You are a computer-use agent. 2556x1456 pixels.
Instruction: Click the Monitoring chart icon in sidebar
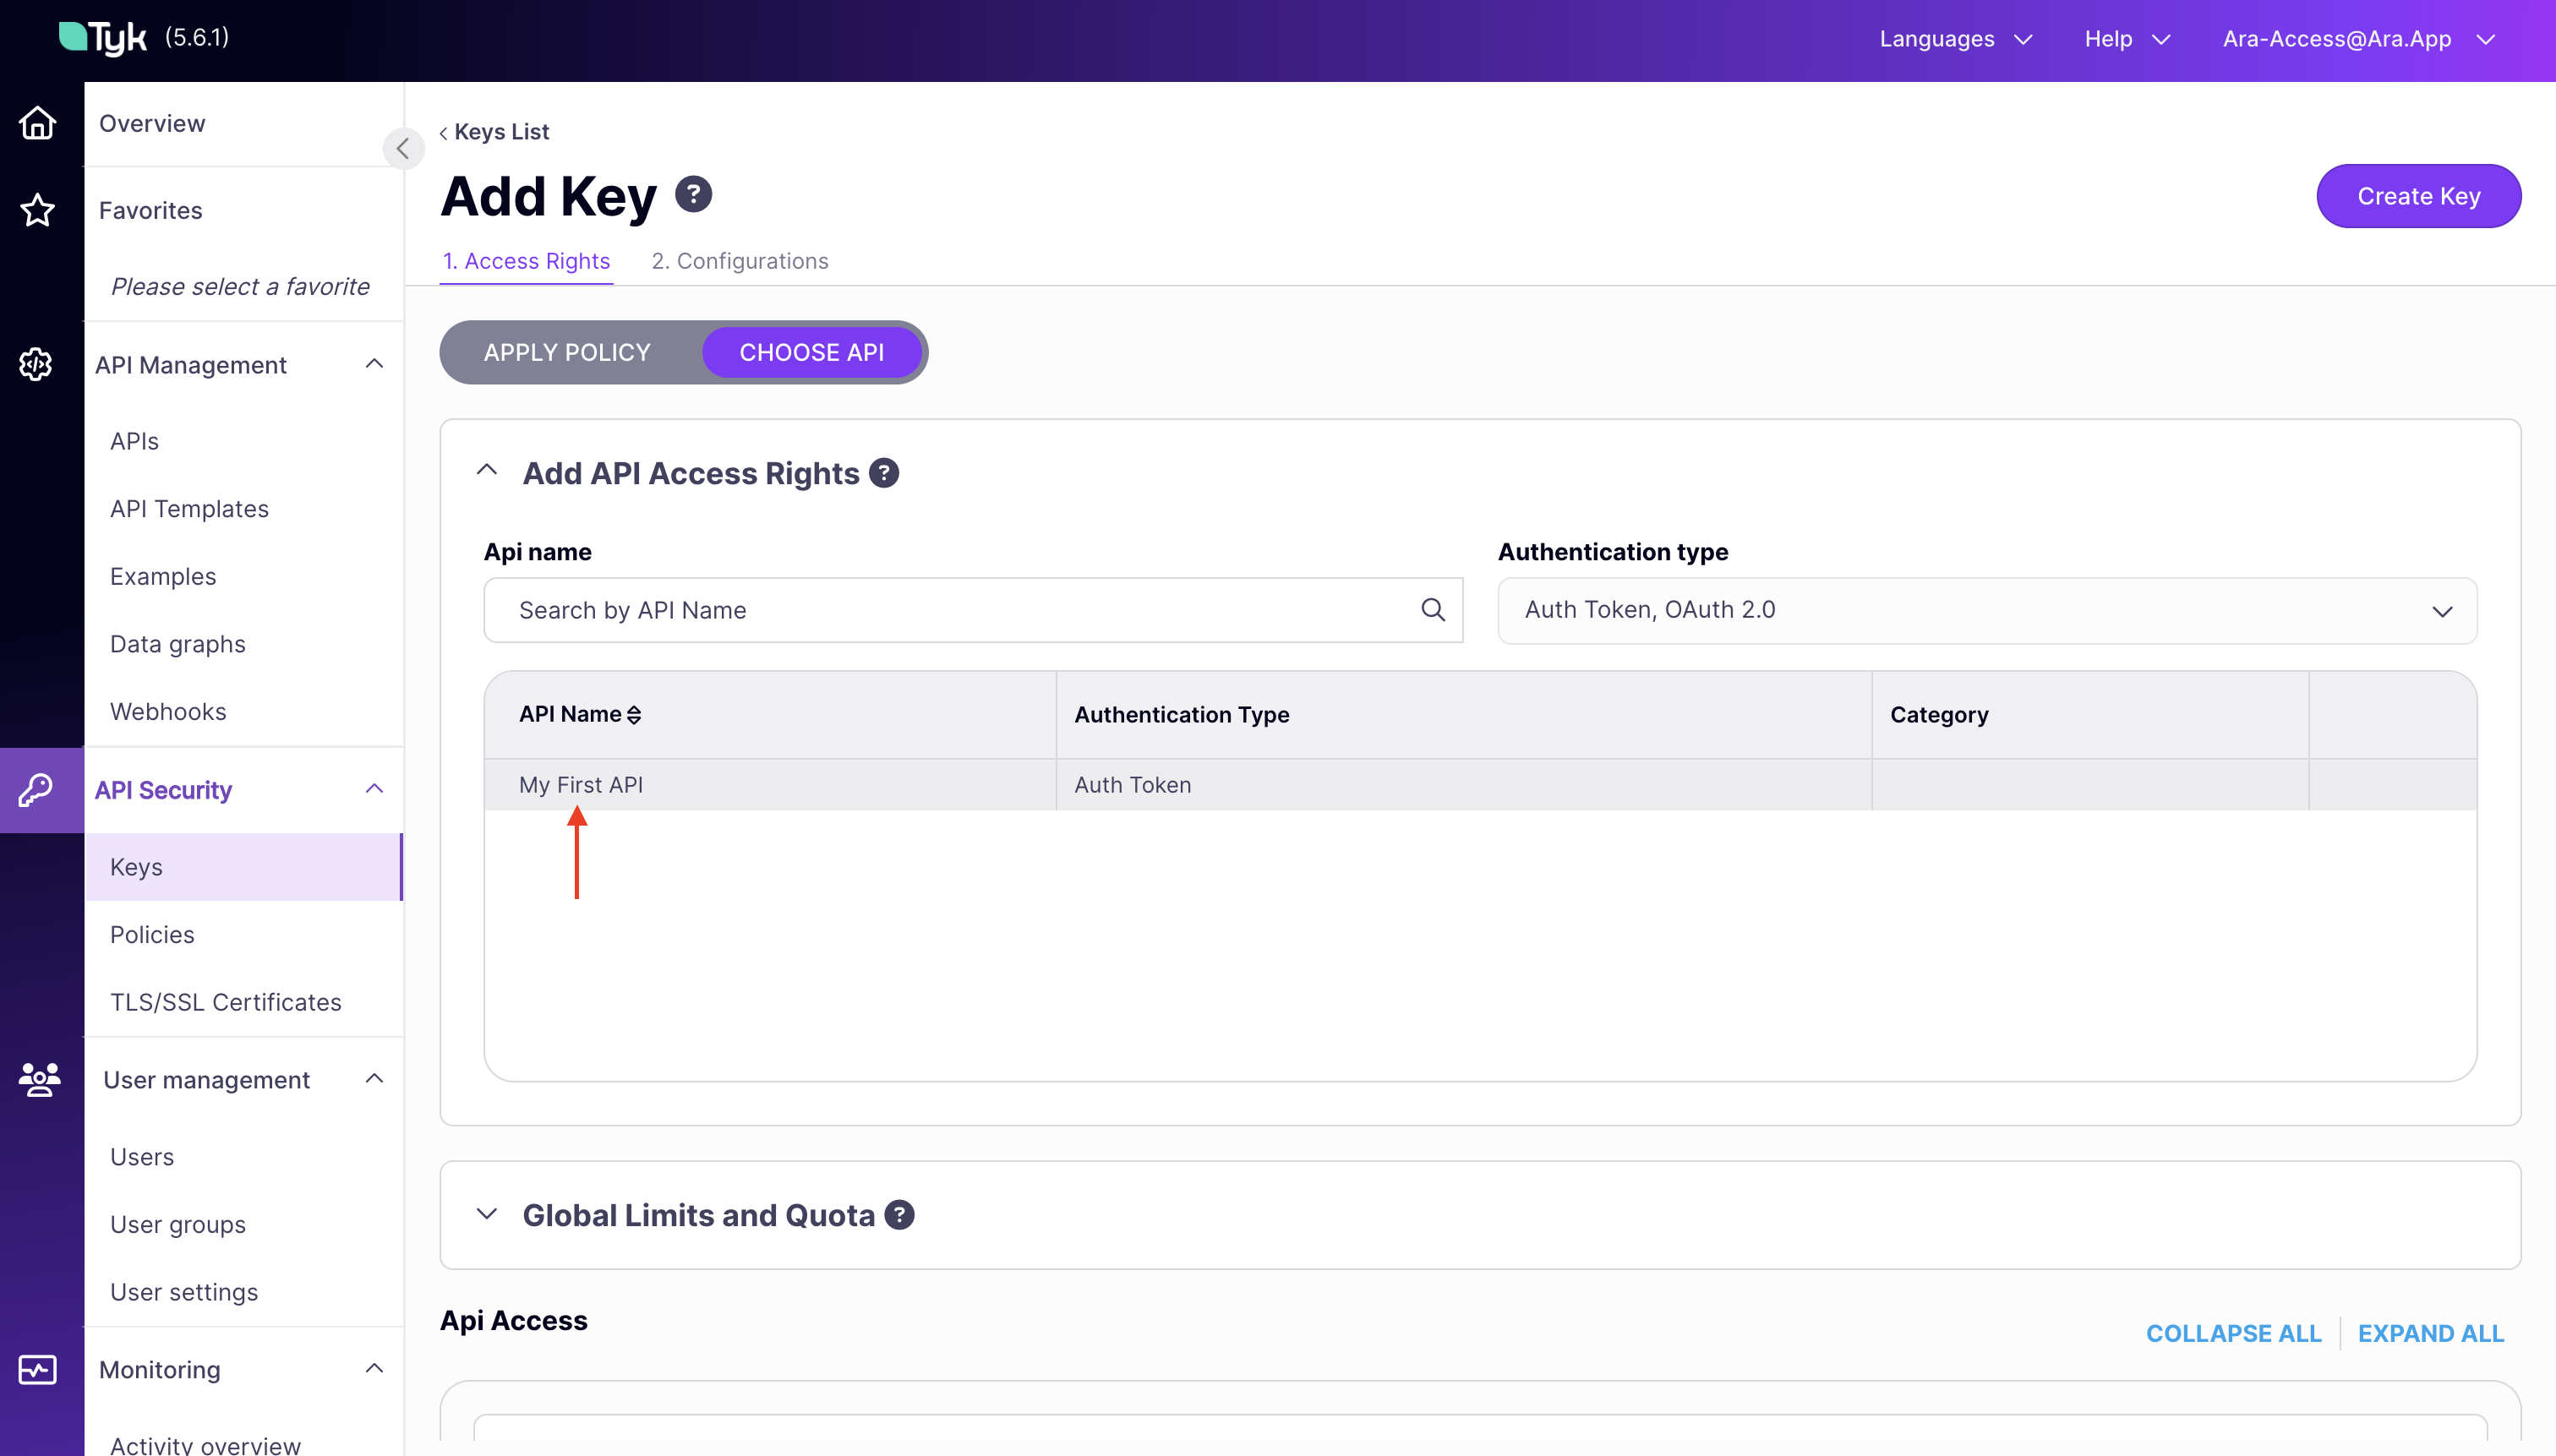37,1369
